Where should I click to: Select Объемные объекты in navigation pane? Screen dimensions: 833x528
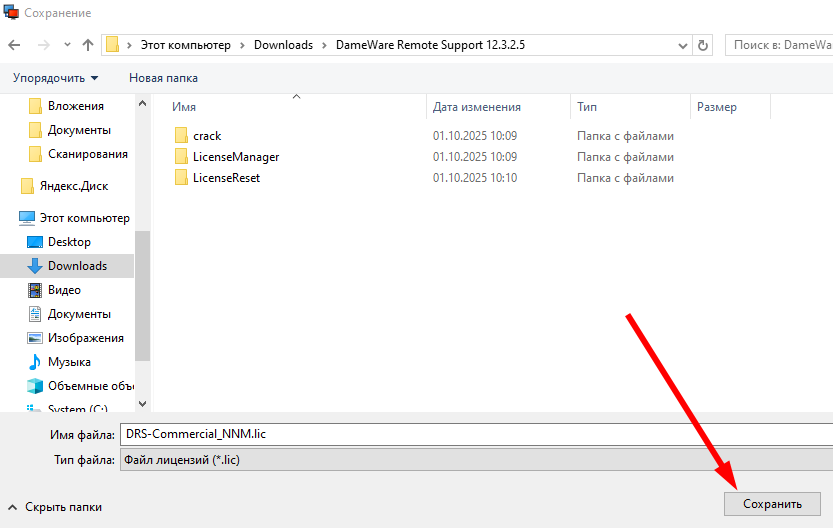point(91,386)
